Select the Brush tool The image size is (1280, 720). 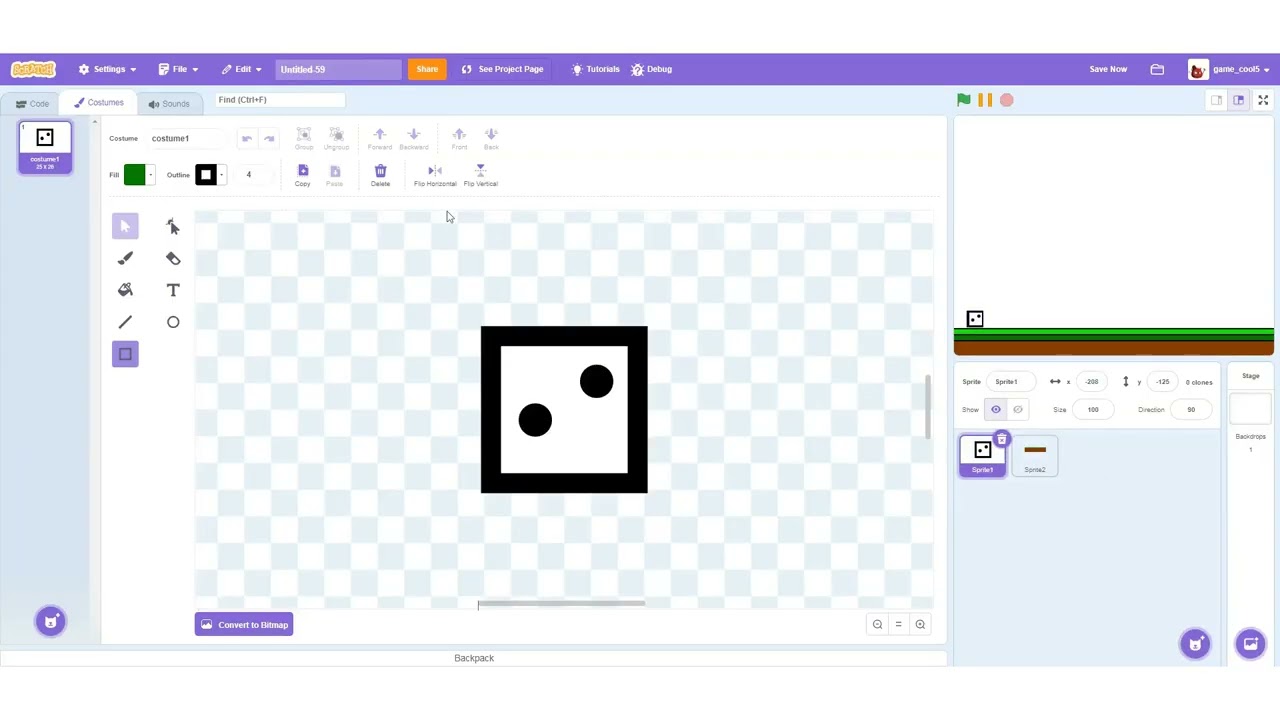point(125,258)
